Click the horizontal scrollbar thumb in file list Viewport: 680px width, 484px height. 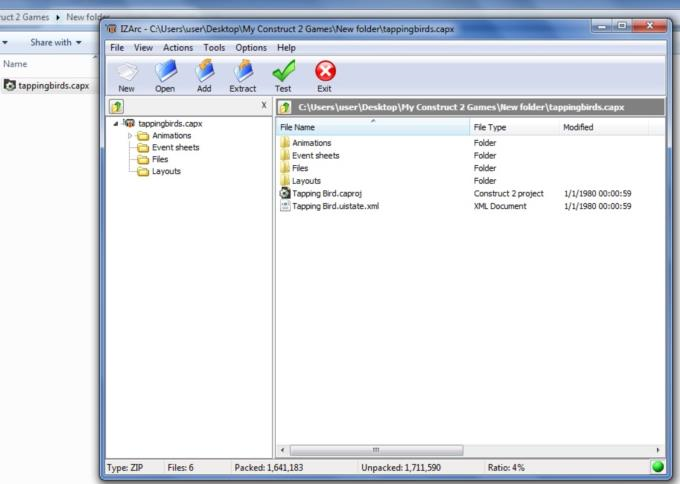tap(376, 450)
